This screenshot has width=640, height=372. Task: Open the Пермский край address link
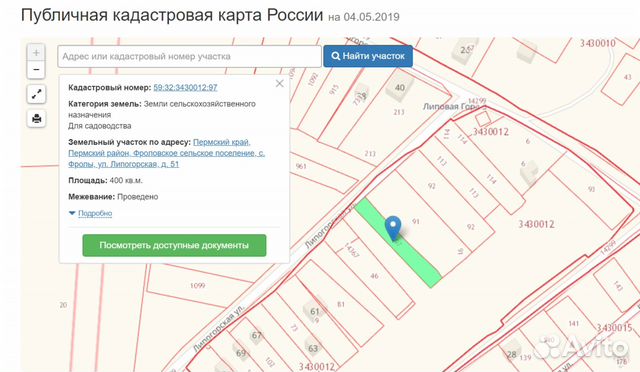[222, 142]
